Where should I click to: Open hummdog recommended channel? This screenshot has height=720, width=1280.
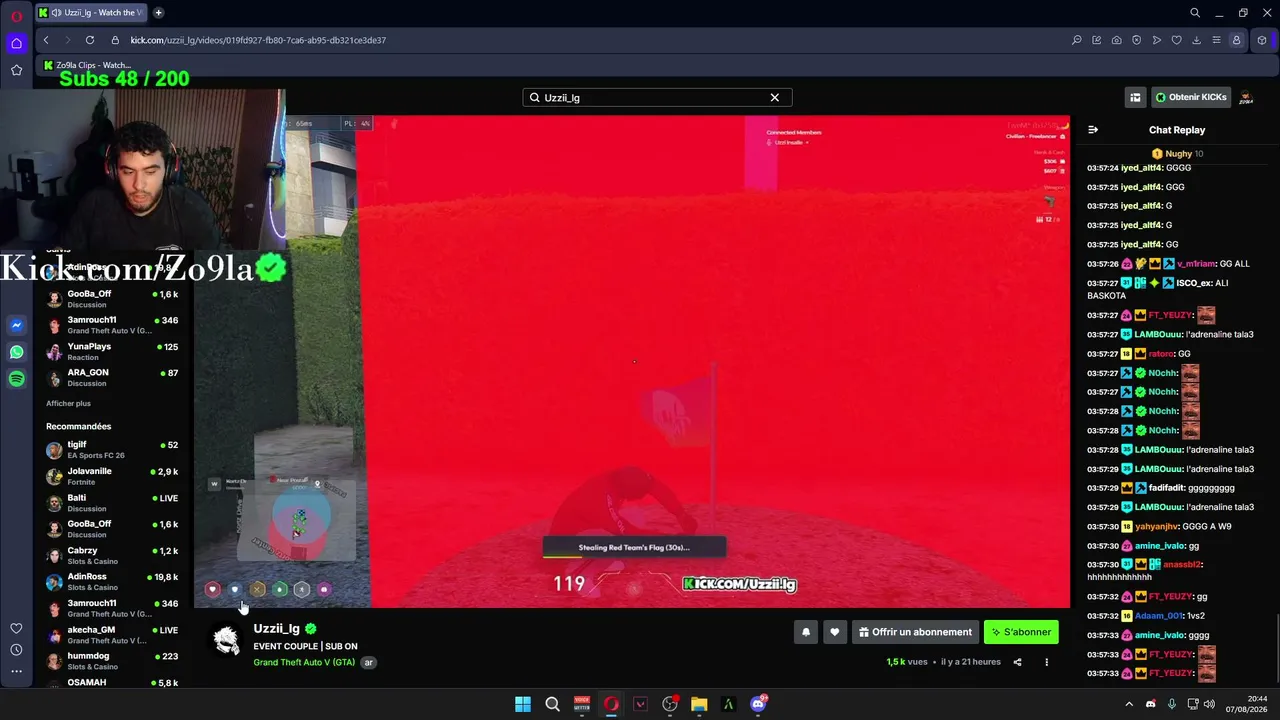[113, 661]
